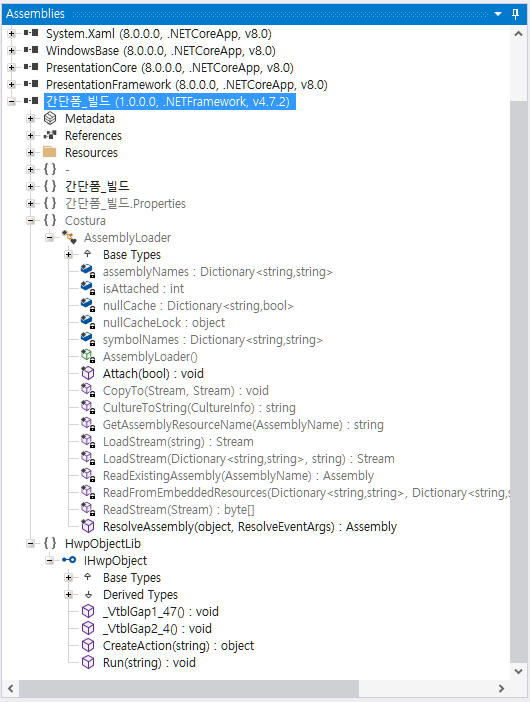Screen dimensions: 530x702
Task: Click the Metadata icon
Action: (50, 118)
